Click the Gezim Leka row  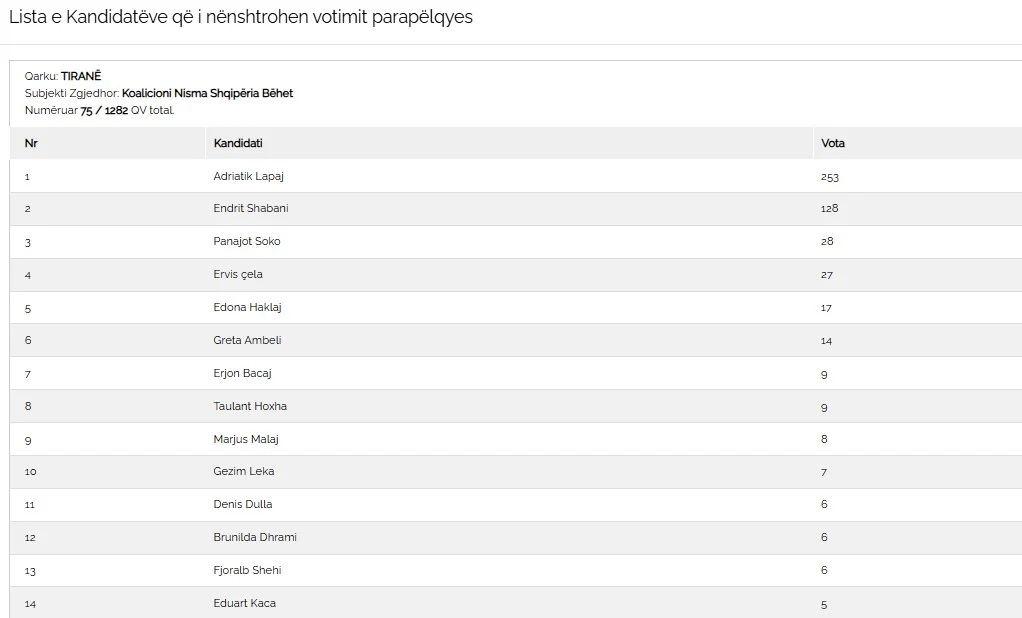pyautogui.click(x=516, y=471)
